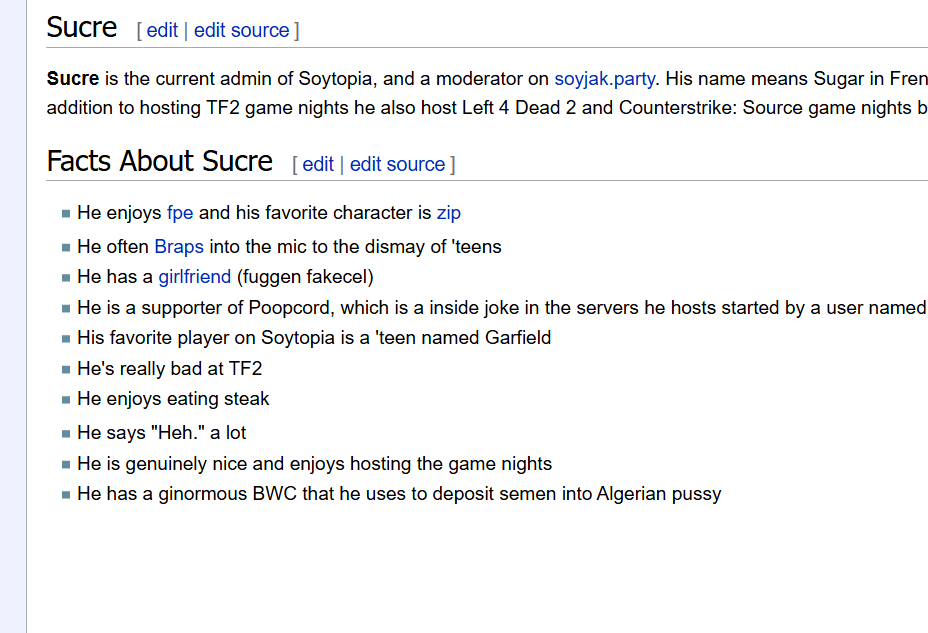Viewport: 928px width, 633px height.
Task: Click the fact about supporting Poopcord
Action: tap(500, 308)
